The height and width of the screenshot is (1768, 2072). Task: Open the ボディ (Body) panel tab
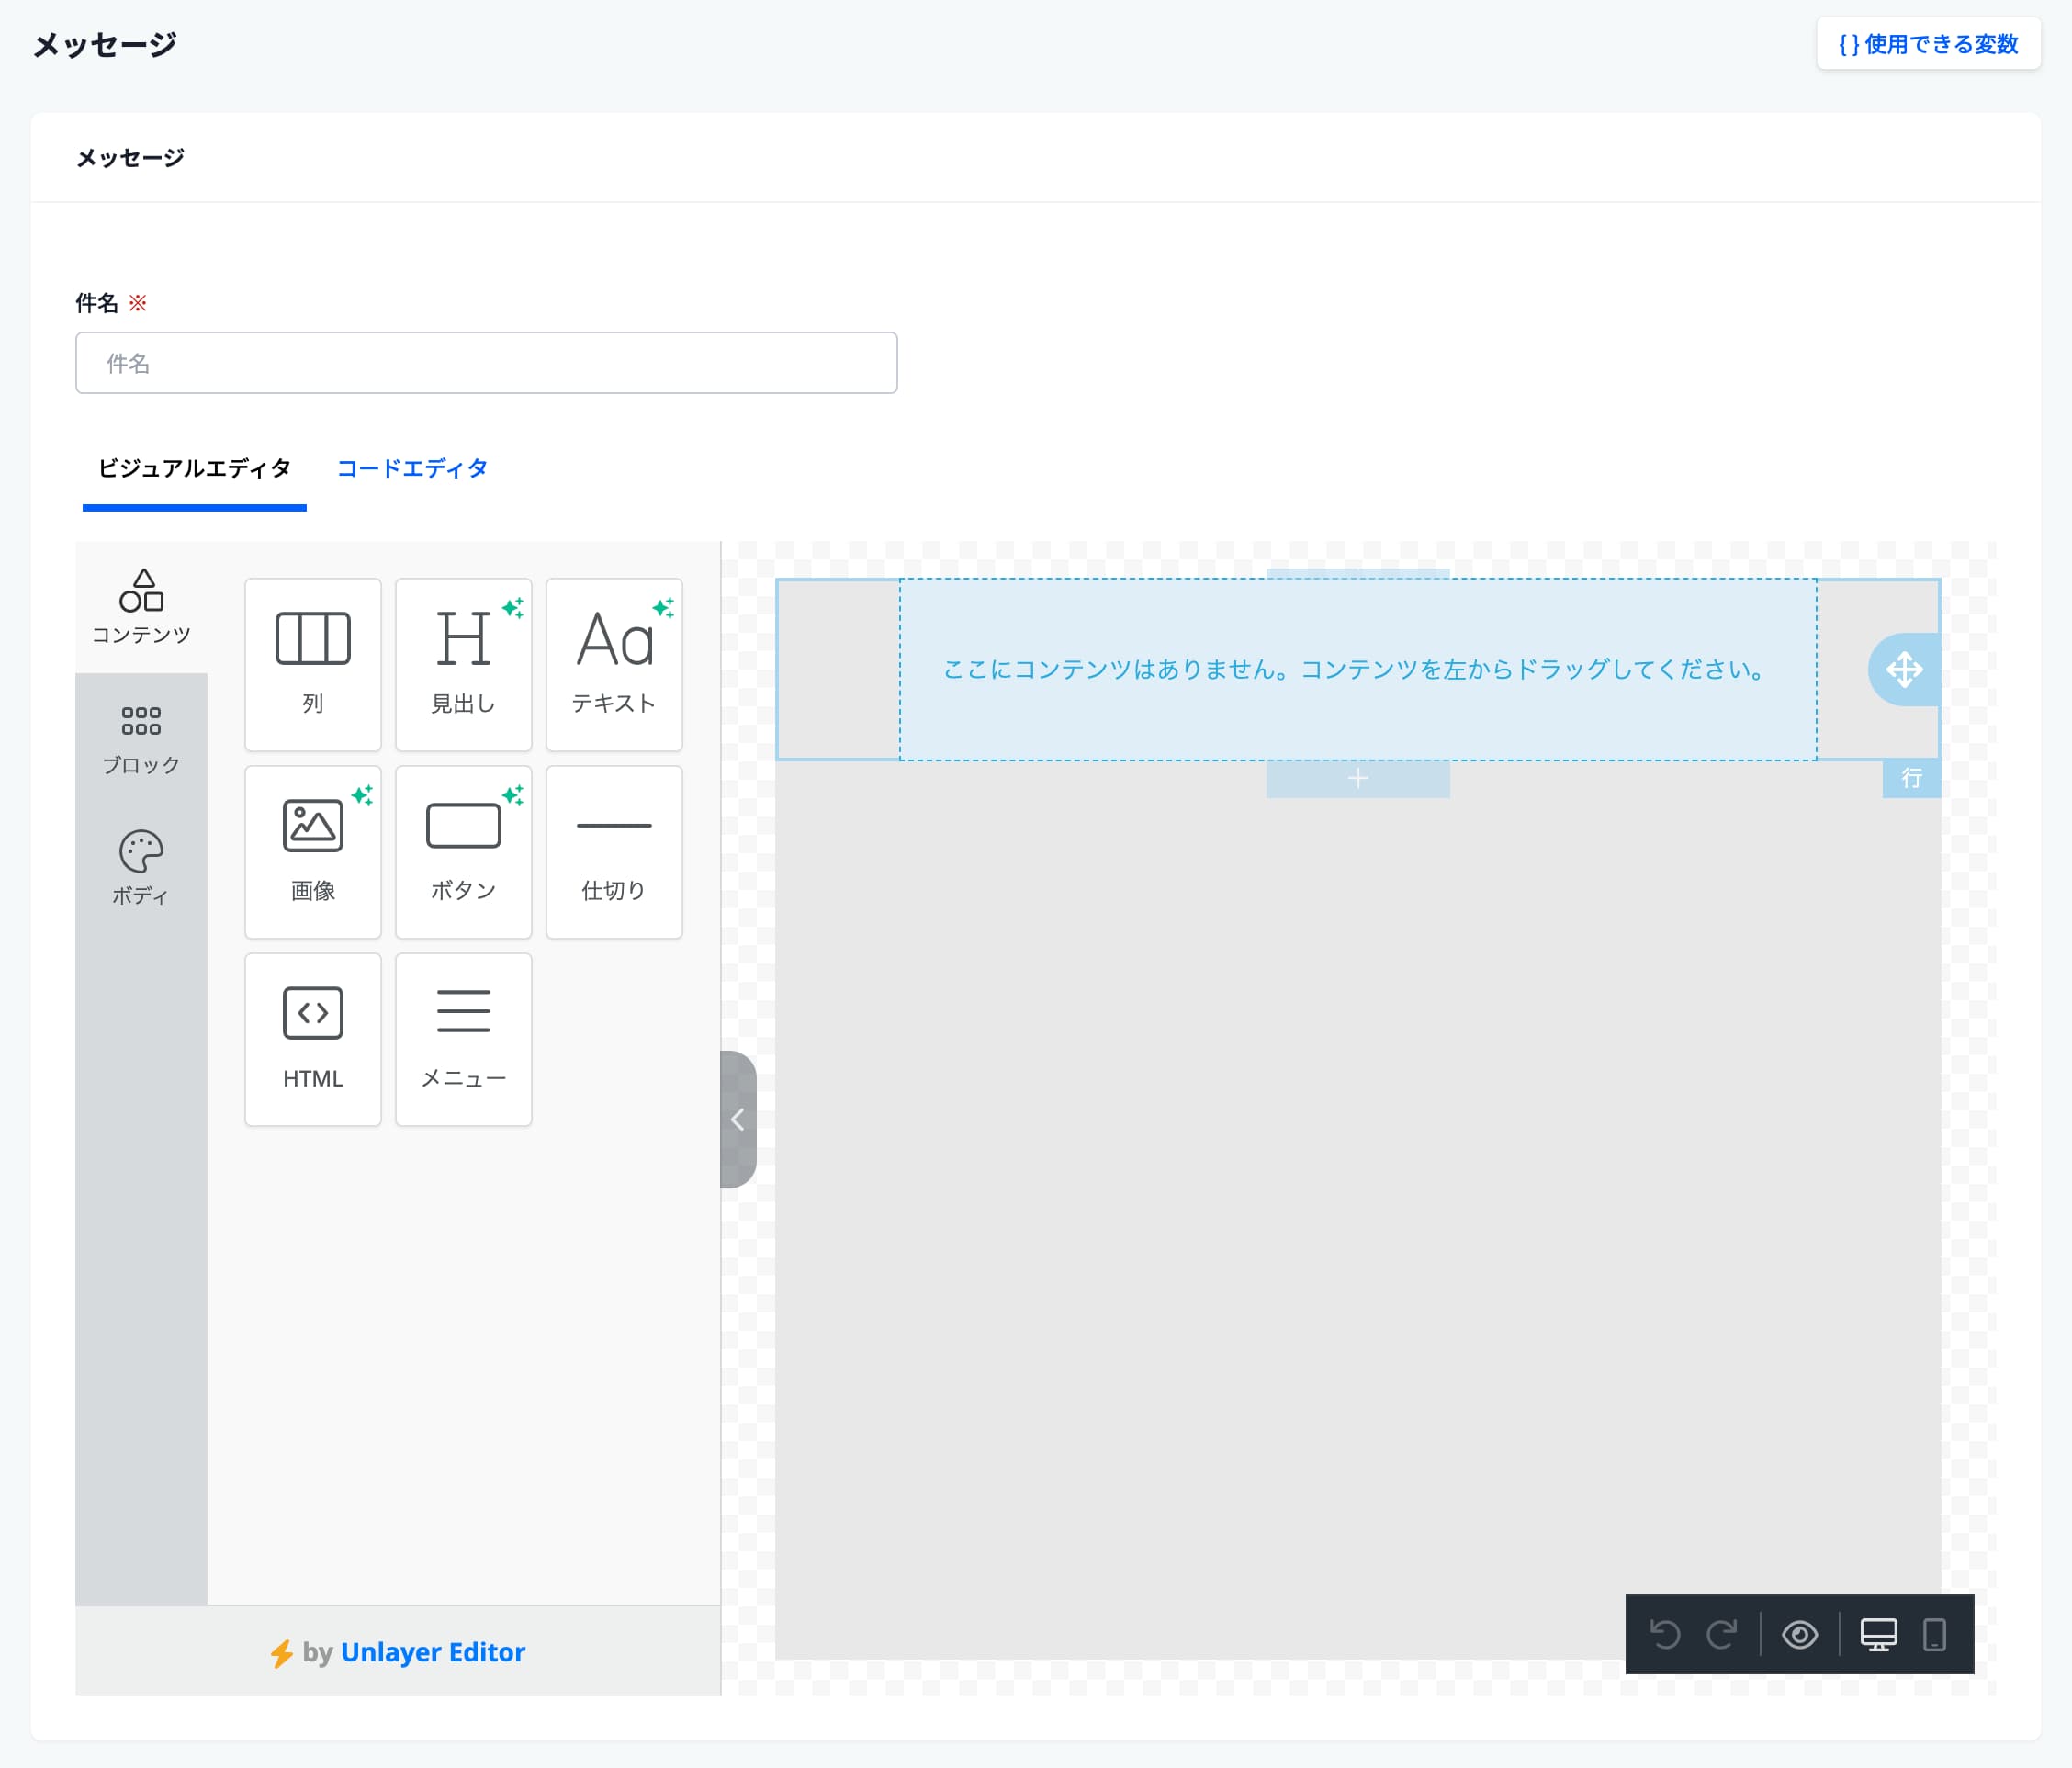click(141, 868)
